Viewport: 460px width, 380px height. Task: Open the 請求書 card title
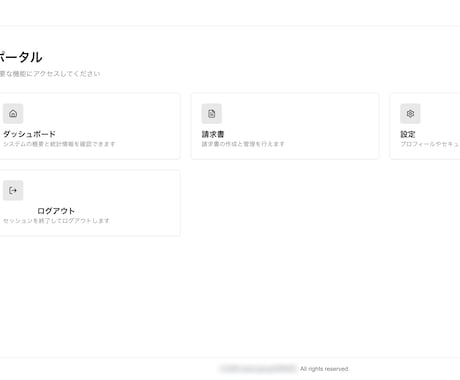[x=213, y=134]
